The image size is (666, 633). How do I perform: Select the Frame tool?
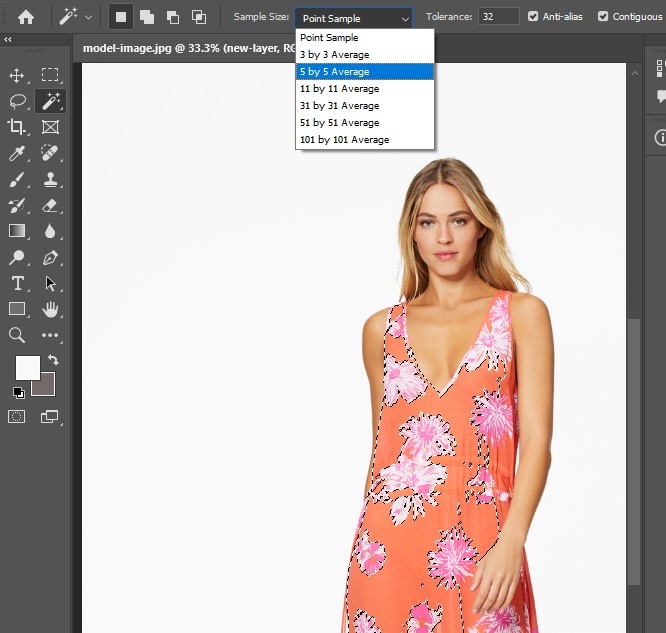(x=50, y=127)
